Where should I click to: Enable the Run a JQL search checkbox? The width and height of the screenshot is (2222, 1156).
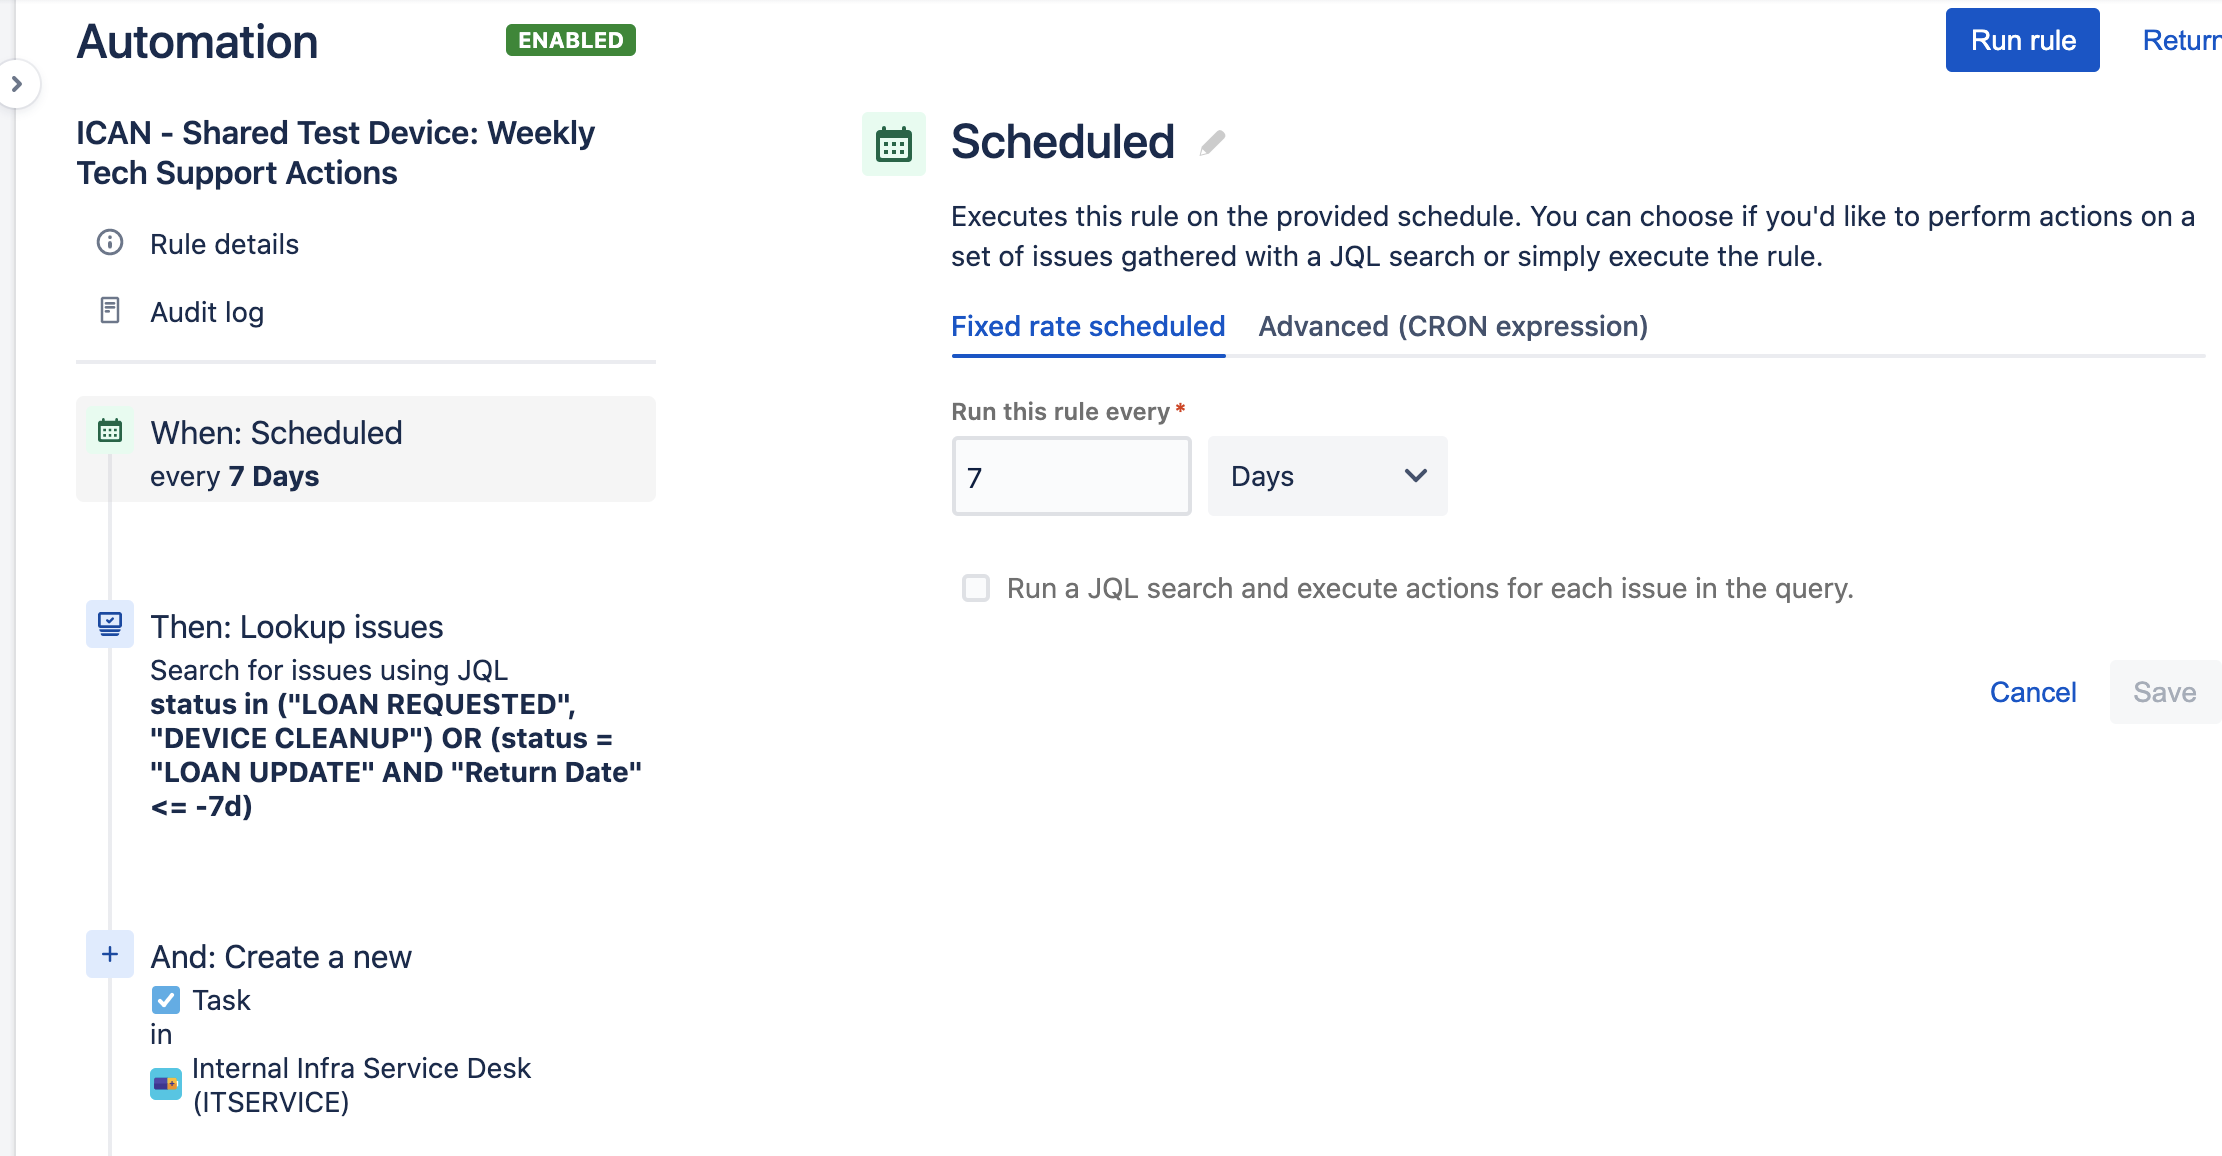coord(976,588)
